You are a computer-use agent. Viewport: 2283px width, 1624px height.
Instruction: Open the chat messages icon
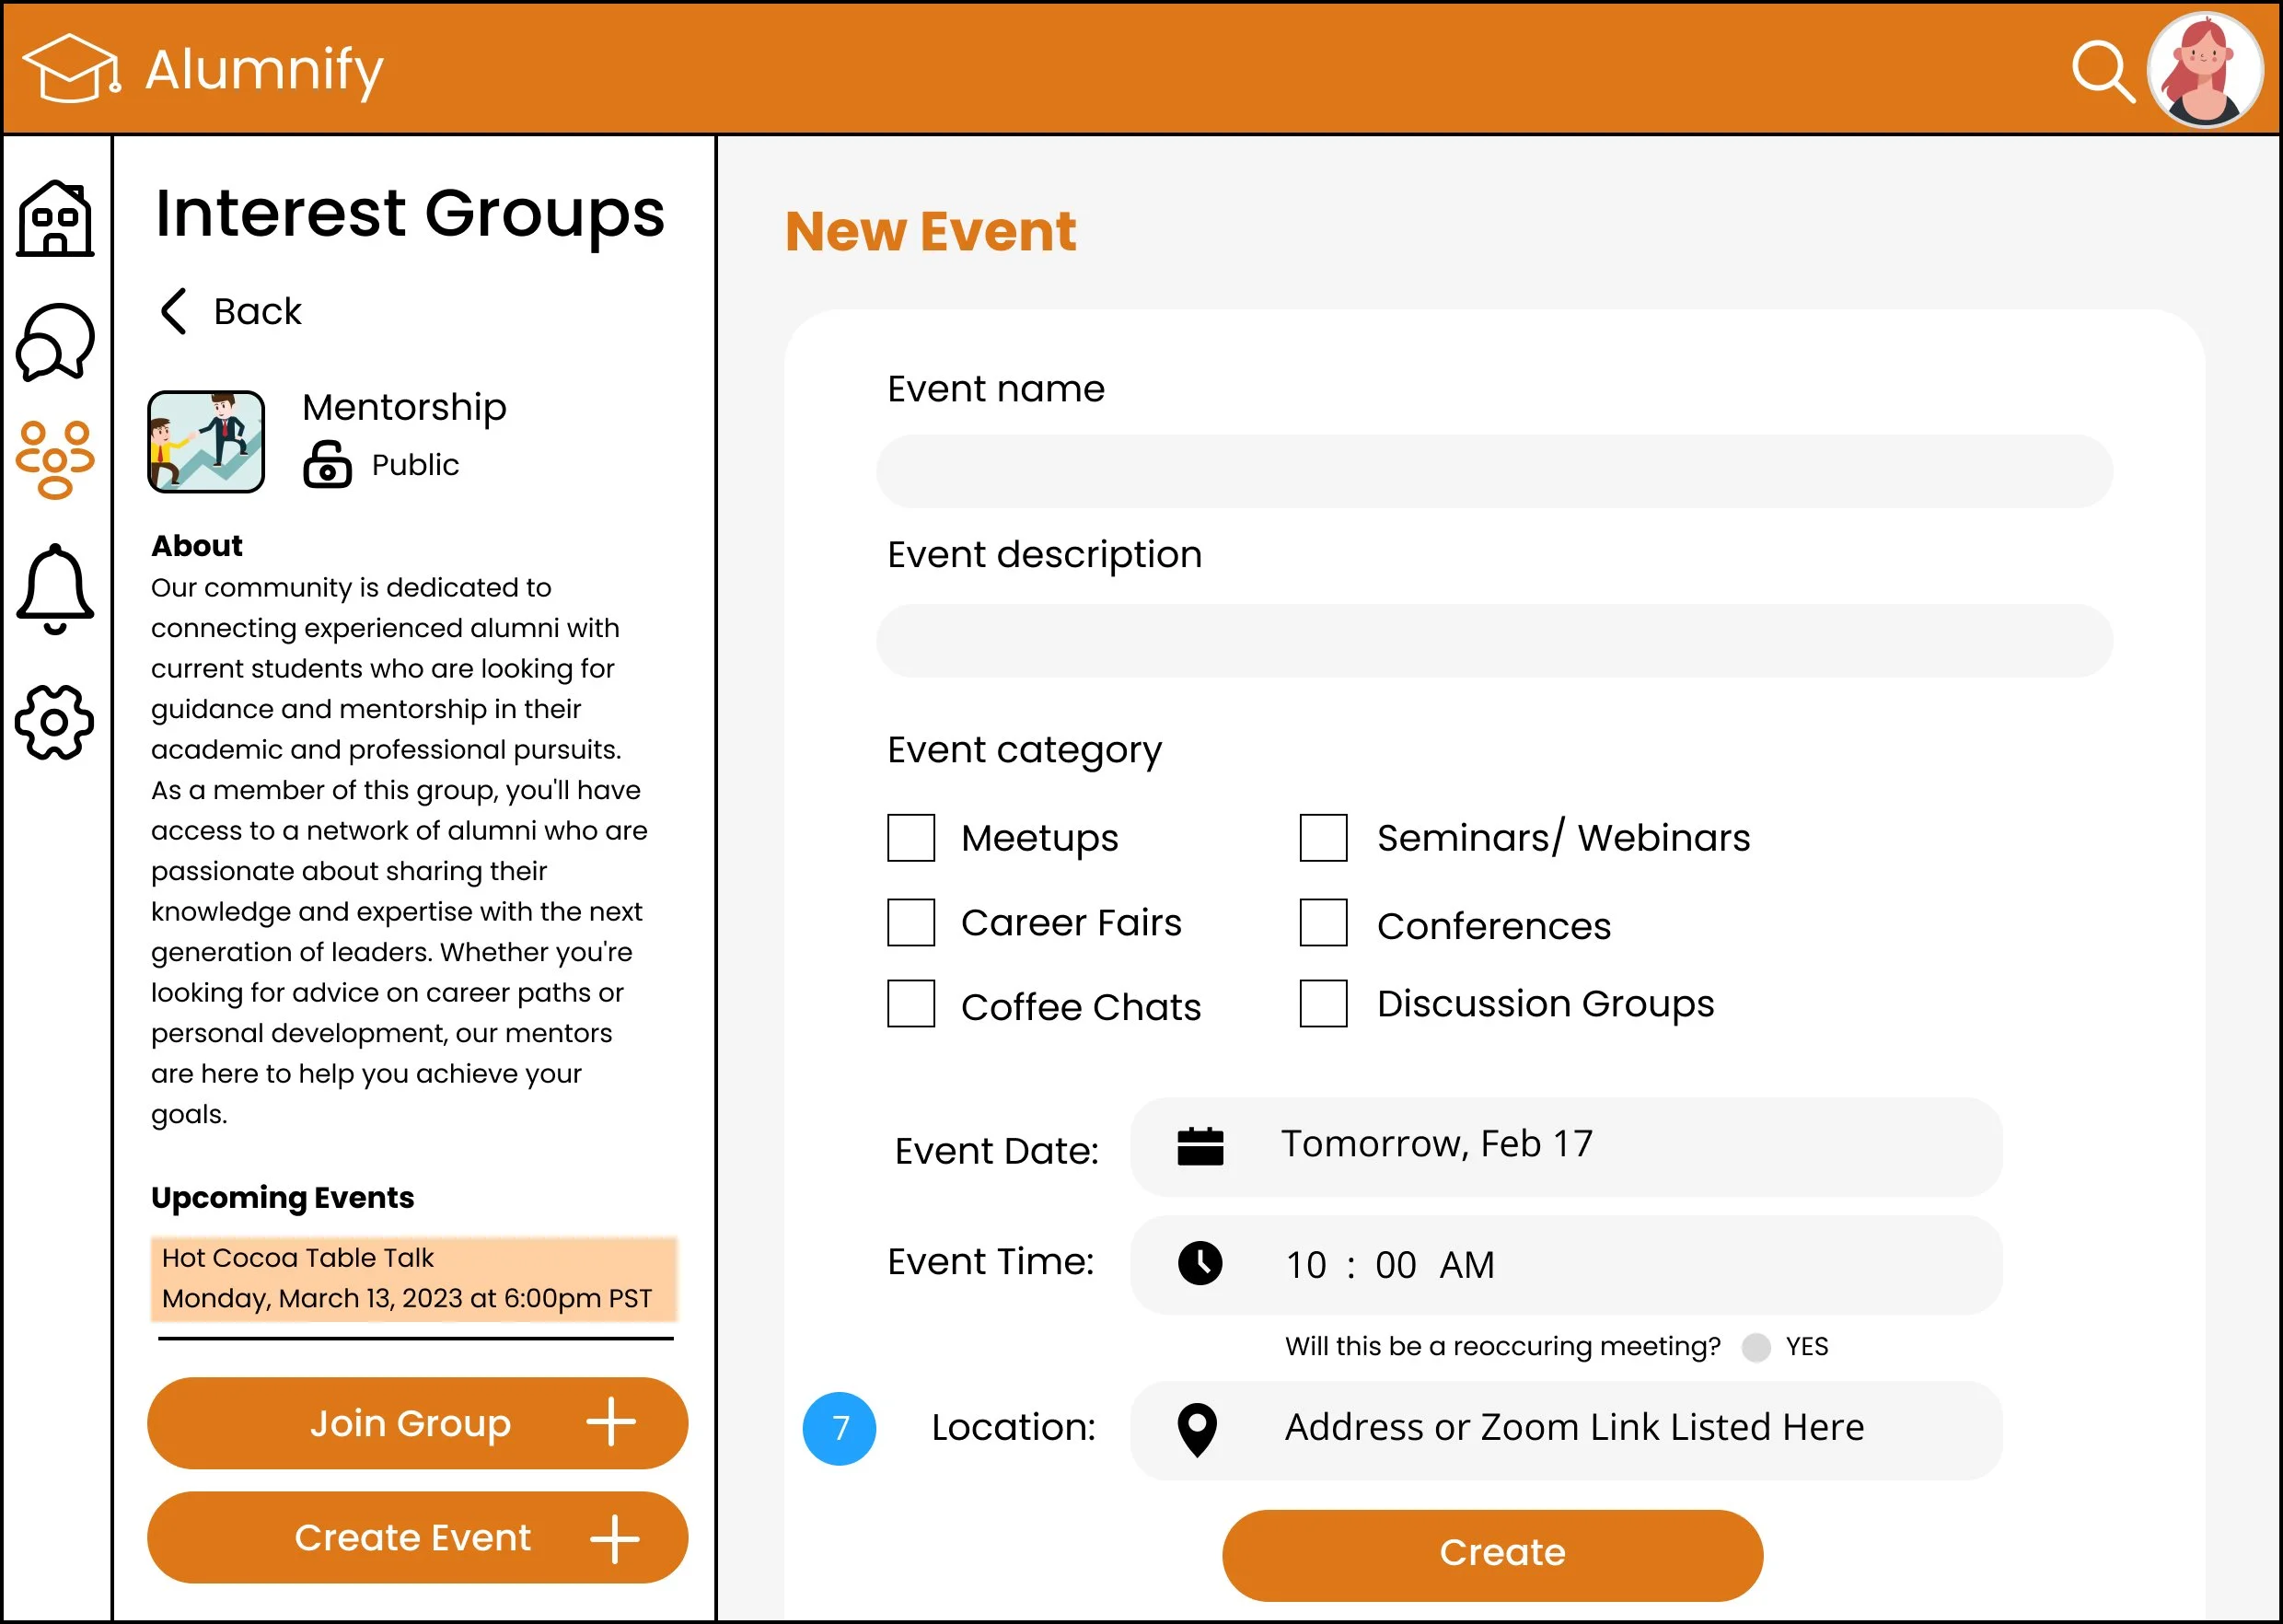(55, 342)
